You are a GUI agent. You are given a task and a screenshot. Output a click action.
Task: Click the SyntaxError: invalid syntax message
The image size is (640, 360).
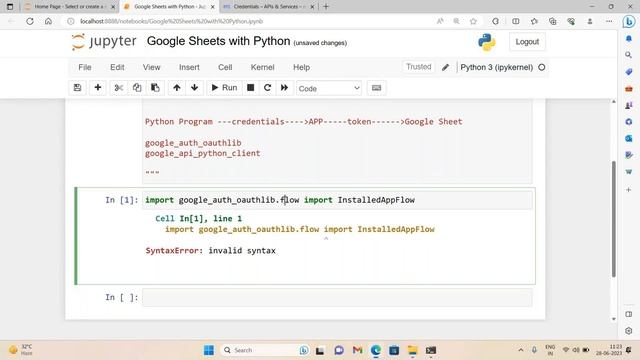[x=211, y=251]
